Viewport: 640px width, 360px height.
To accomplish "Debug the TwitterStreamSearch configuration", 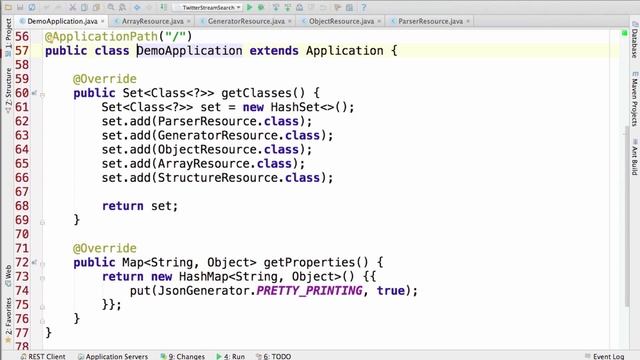I will point(261,7).
